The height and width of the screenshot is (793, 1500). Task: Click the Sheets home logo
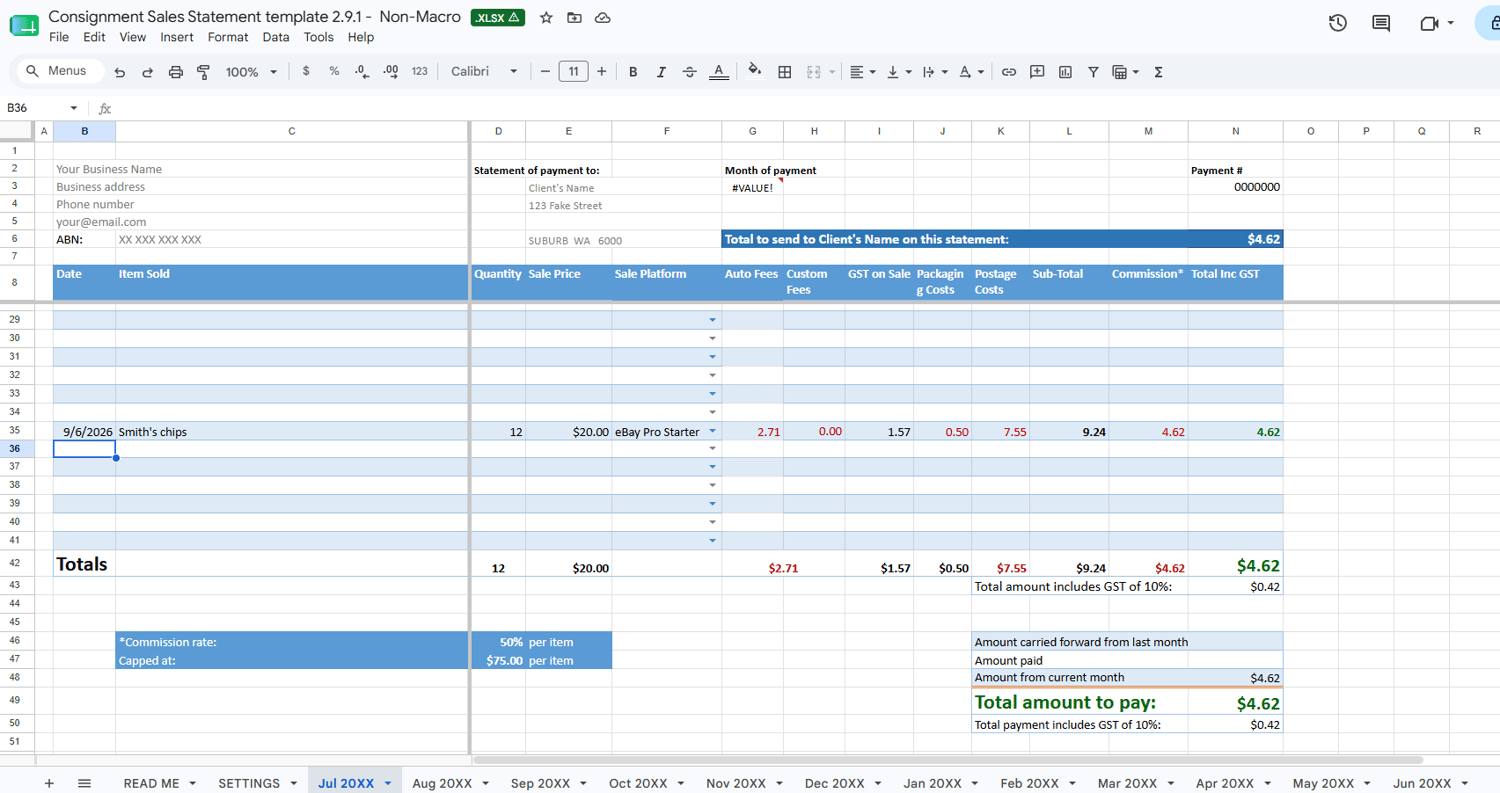coord(23,24)
